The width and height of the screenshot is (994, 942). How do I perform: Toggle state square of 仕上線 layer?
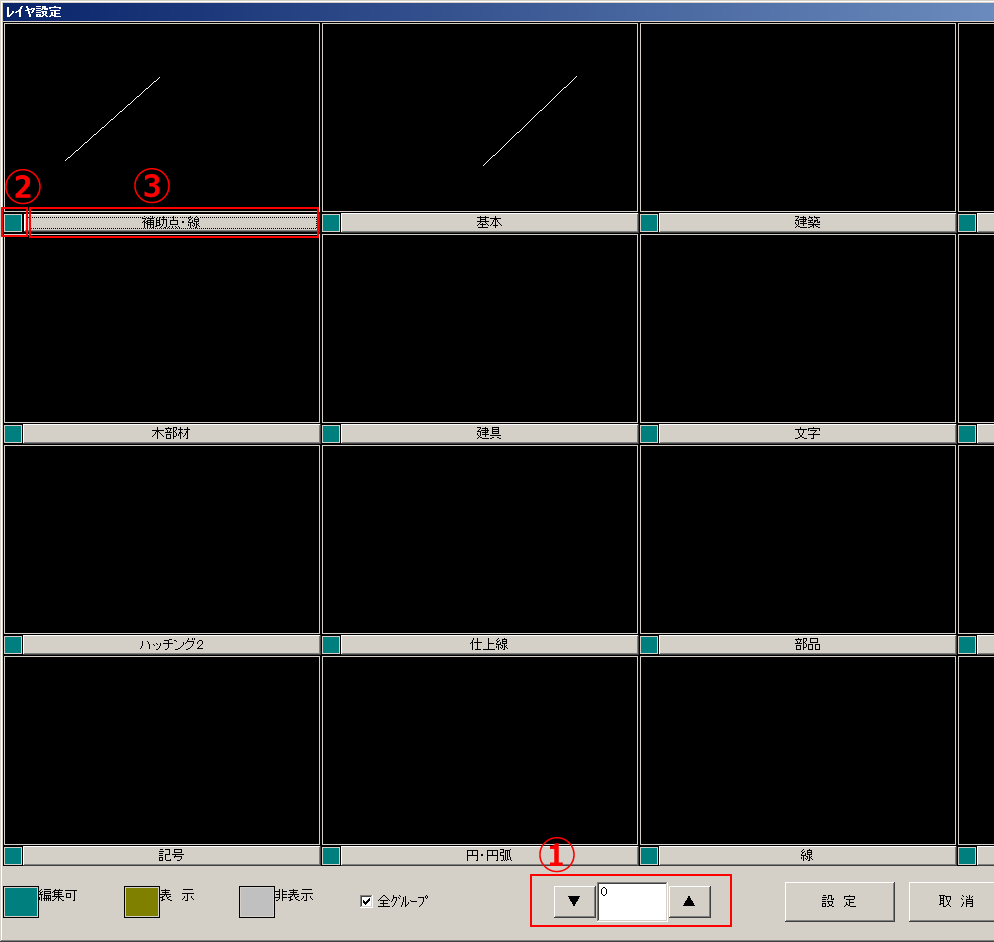point(332,645)
